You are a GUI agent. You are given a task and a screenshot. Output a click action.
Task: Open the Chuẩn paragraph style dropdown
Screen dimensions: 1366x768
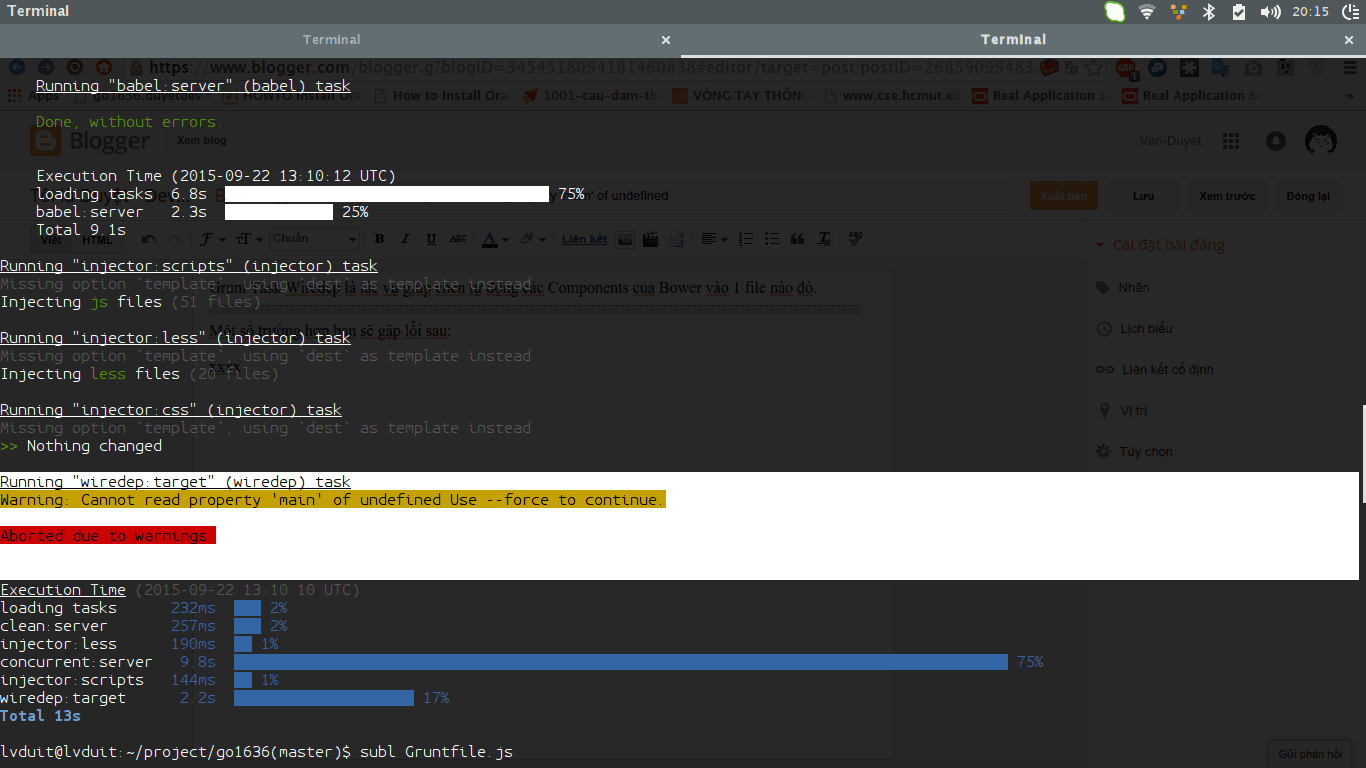pyautogui.click(x=313, y=238)
